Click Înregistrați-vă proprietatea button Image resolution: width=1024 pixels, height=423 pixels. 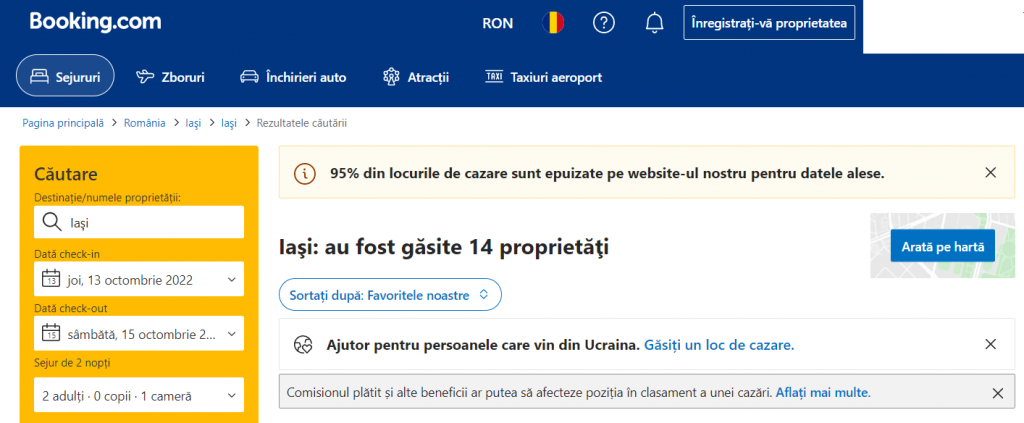(x=769, y=23)
